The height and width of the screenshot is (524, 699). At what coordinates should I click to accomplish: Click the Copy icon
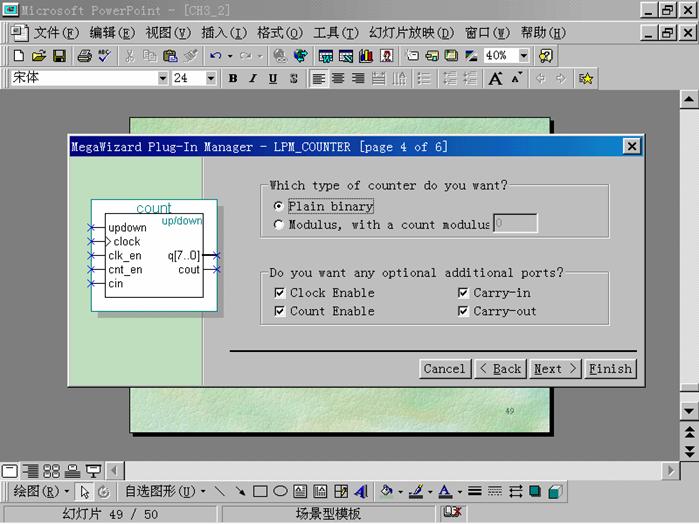click(149, 56)
